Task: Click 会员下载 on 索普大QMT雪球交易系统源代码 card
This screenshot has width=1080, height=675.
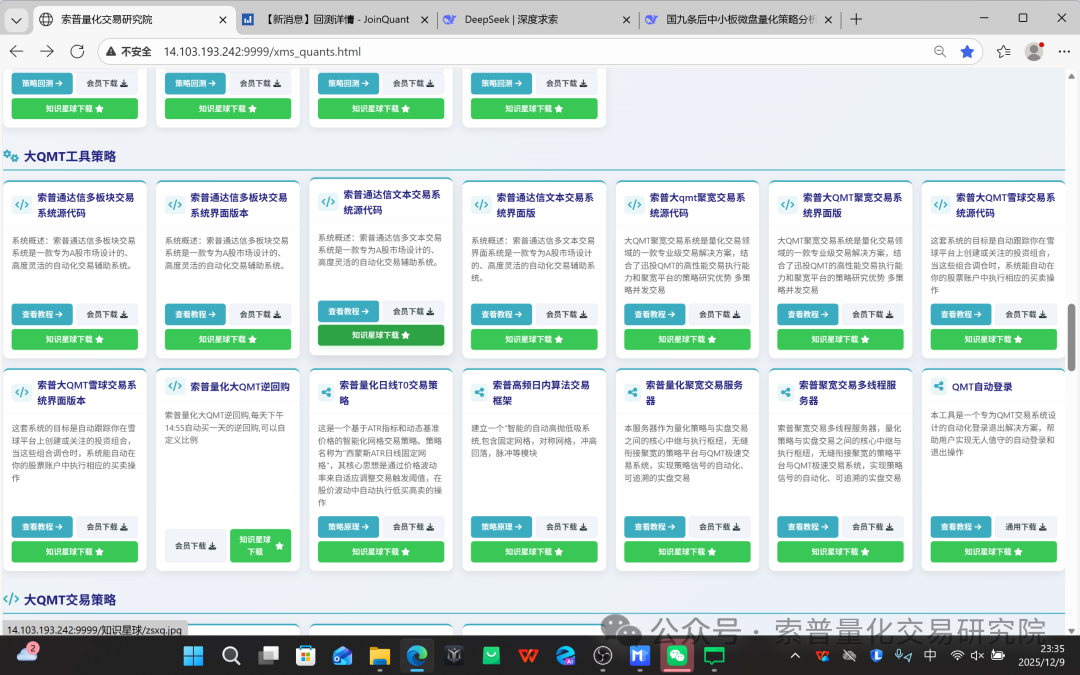Action: [1026, 314]
